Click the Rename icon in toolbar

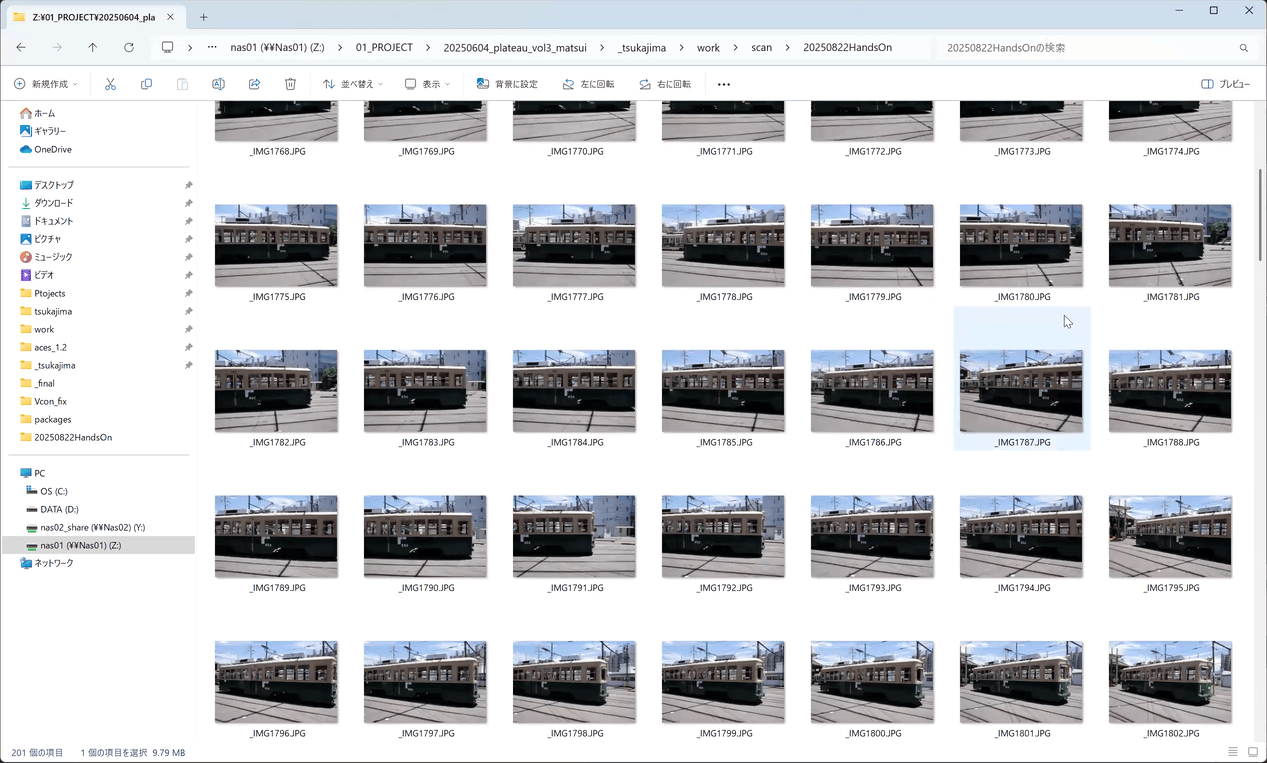218,84
